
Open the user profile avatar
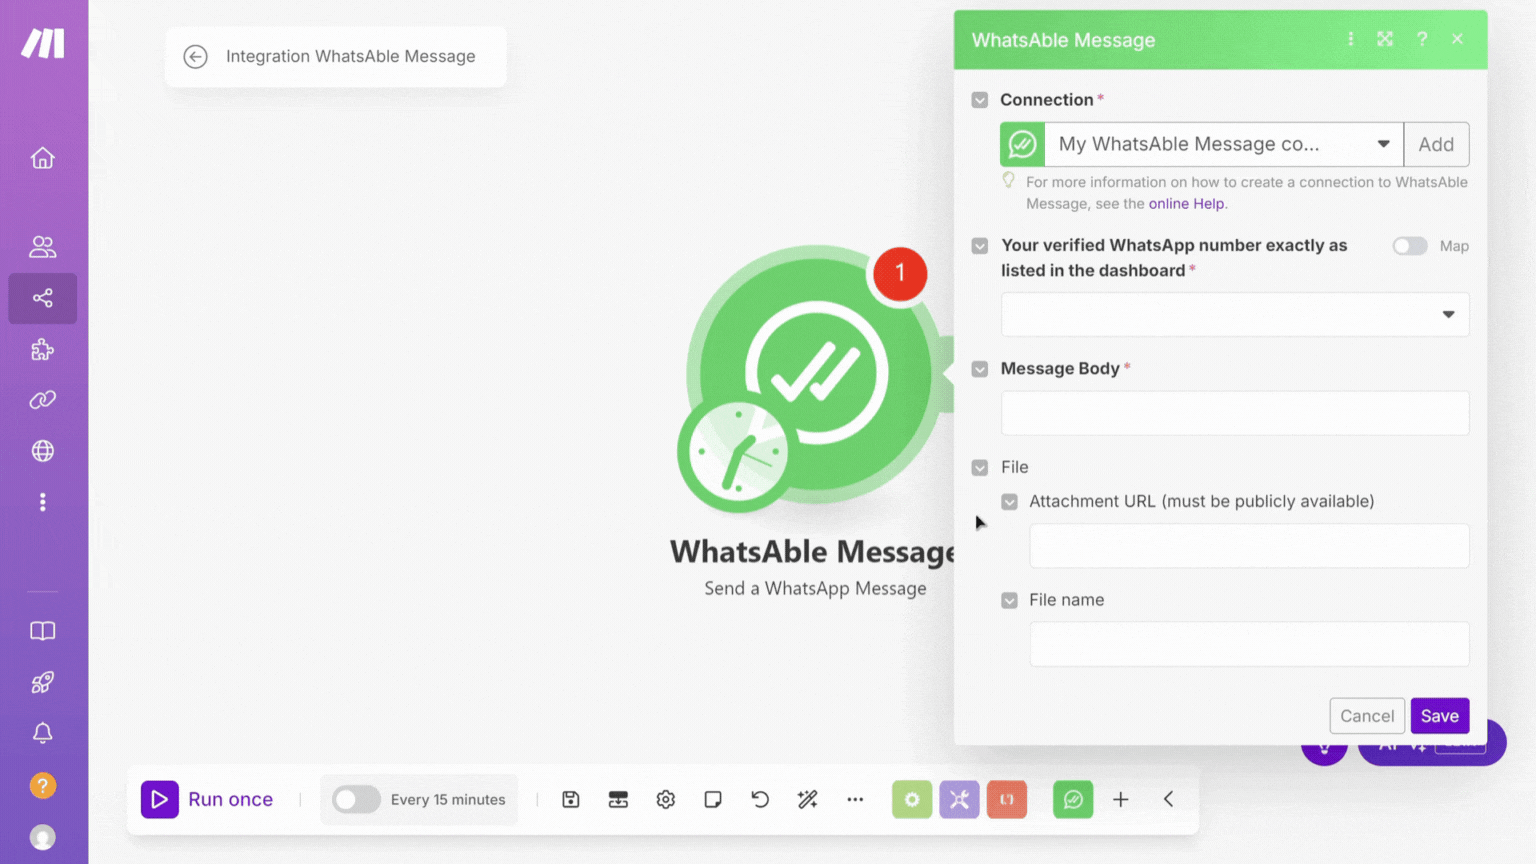42,837
